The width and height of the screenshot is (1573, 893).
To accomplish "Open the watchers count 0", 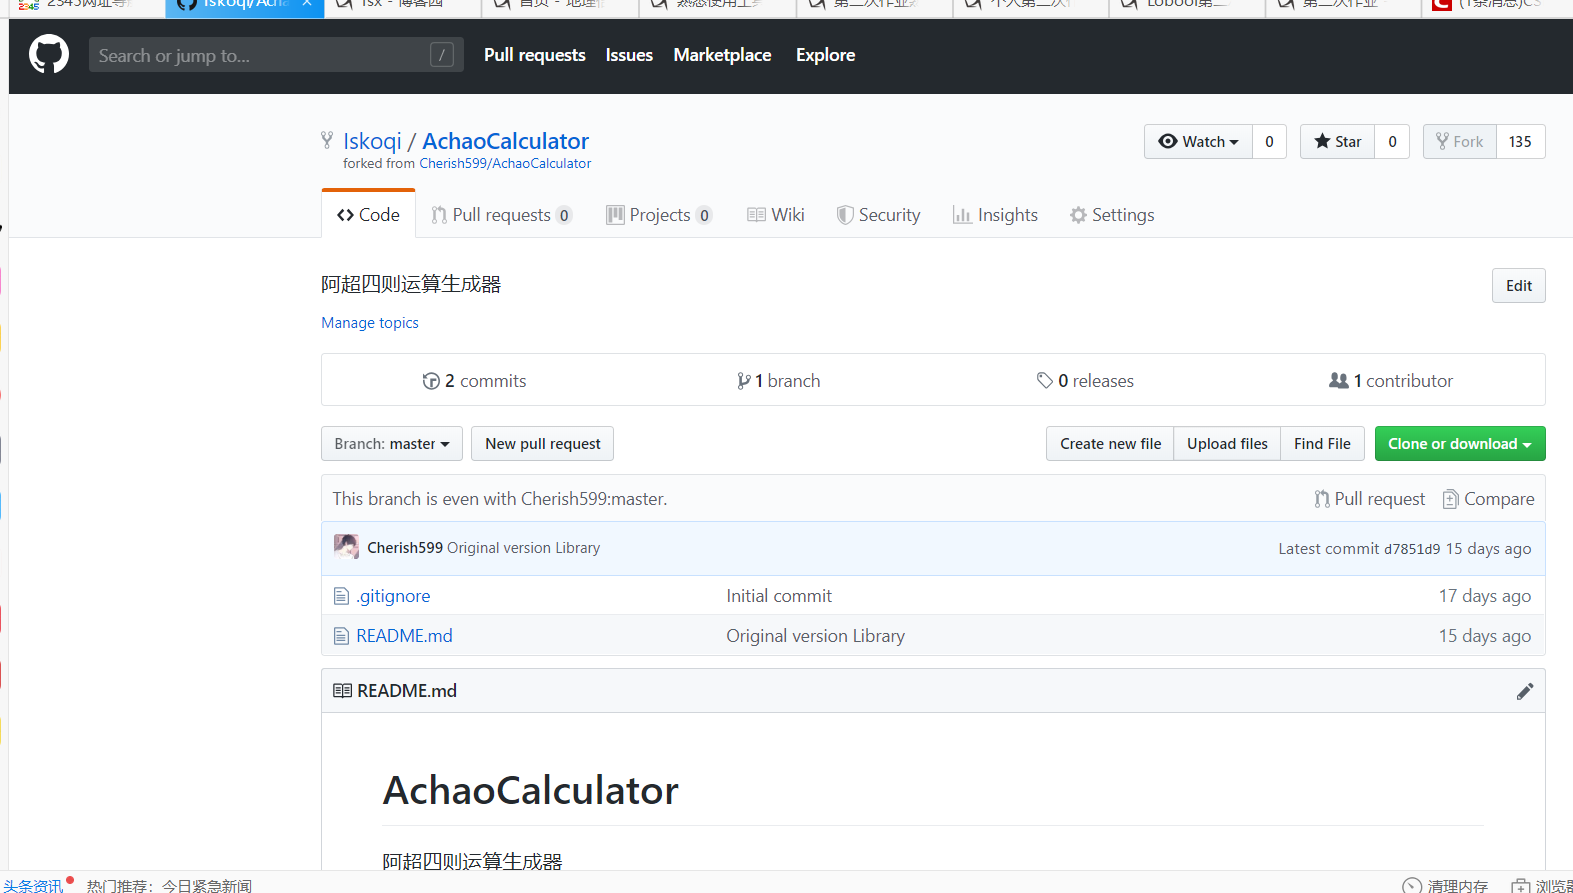I will [1269, 142].
